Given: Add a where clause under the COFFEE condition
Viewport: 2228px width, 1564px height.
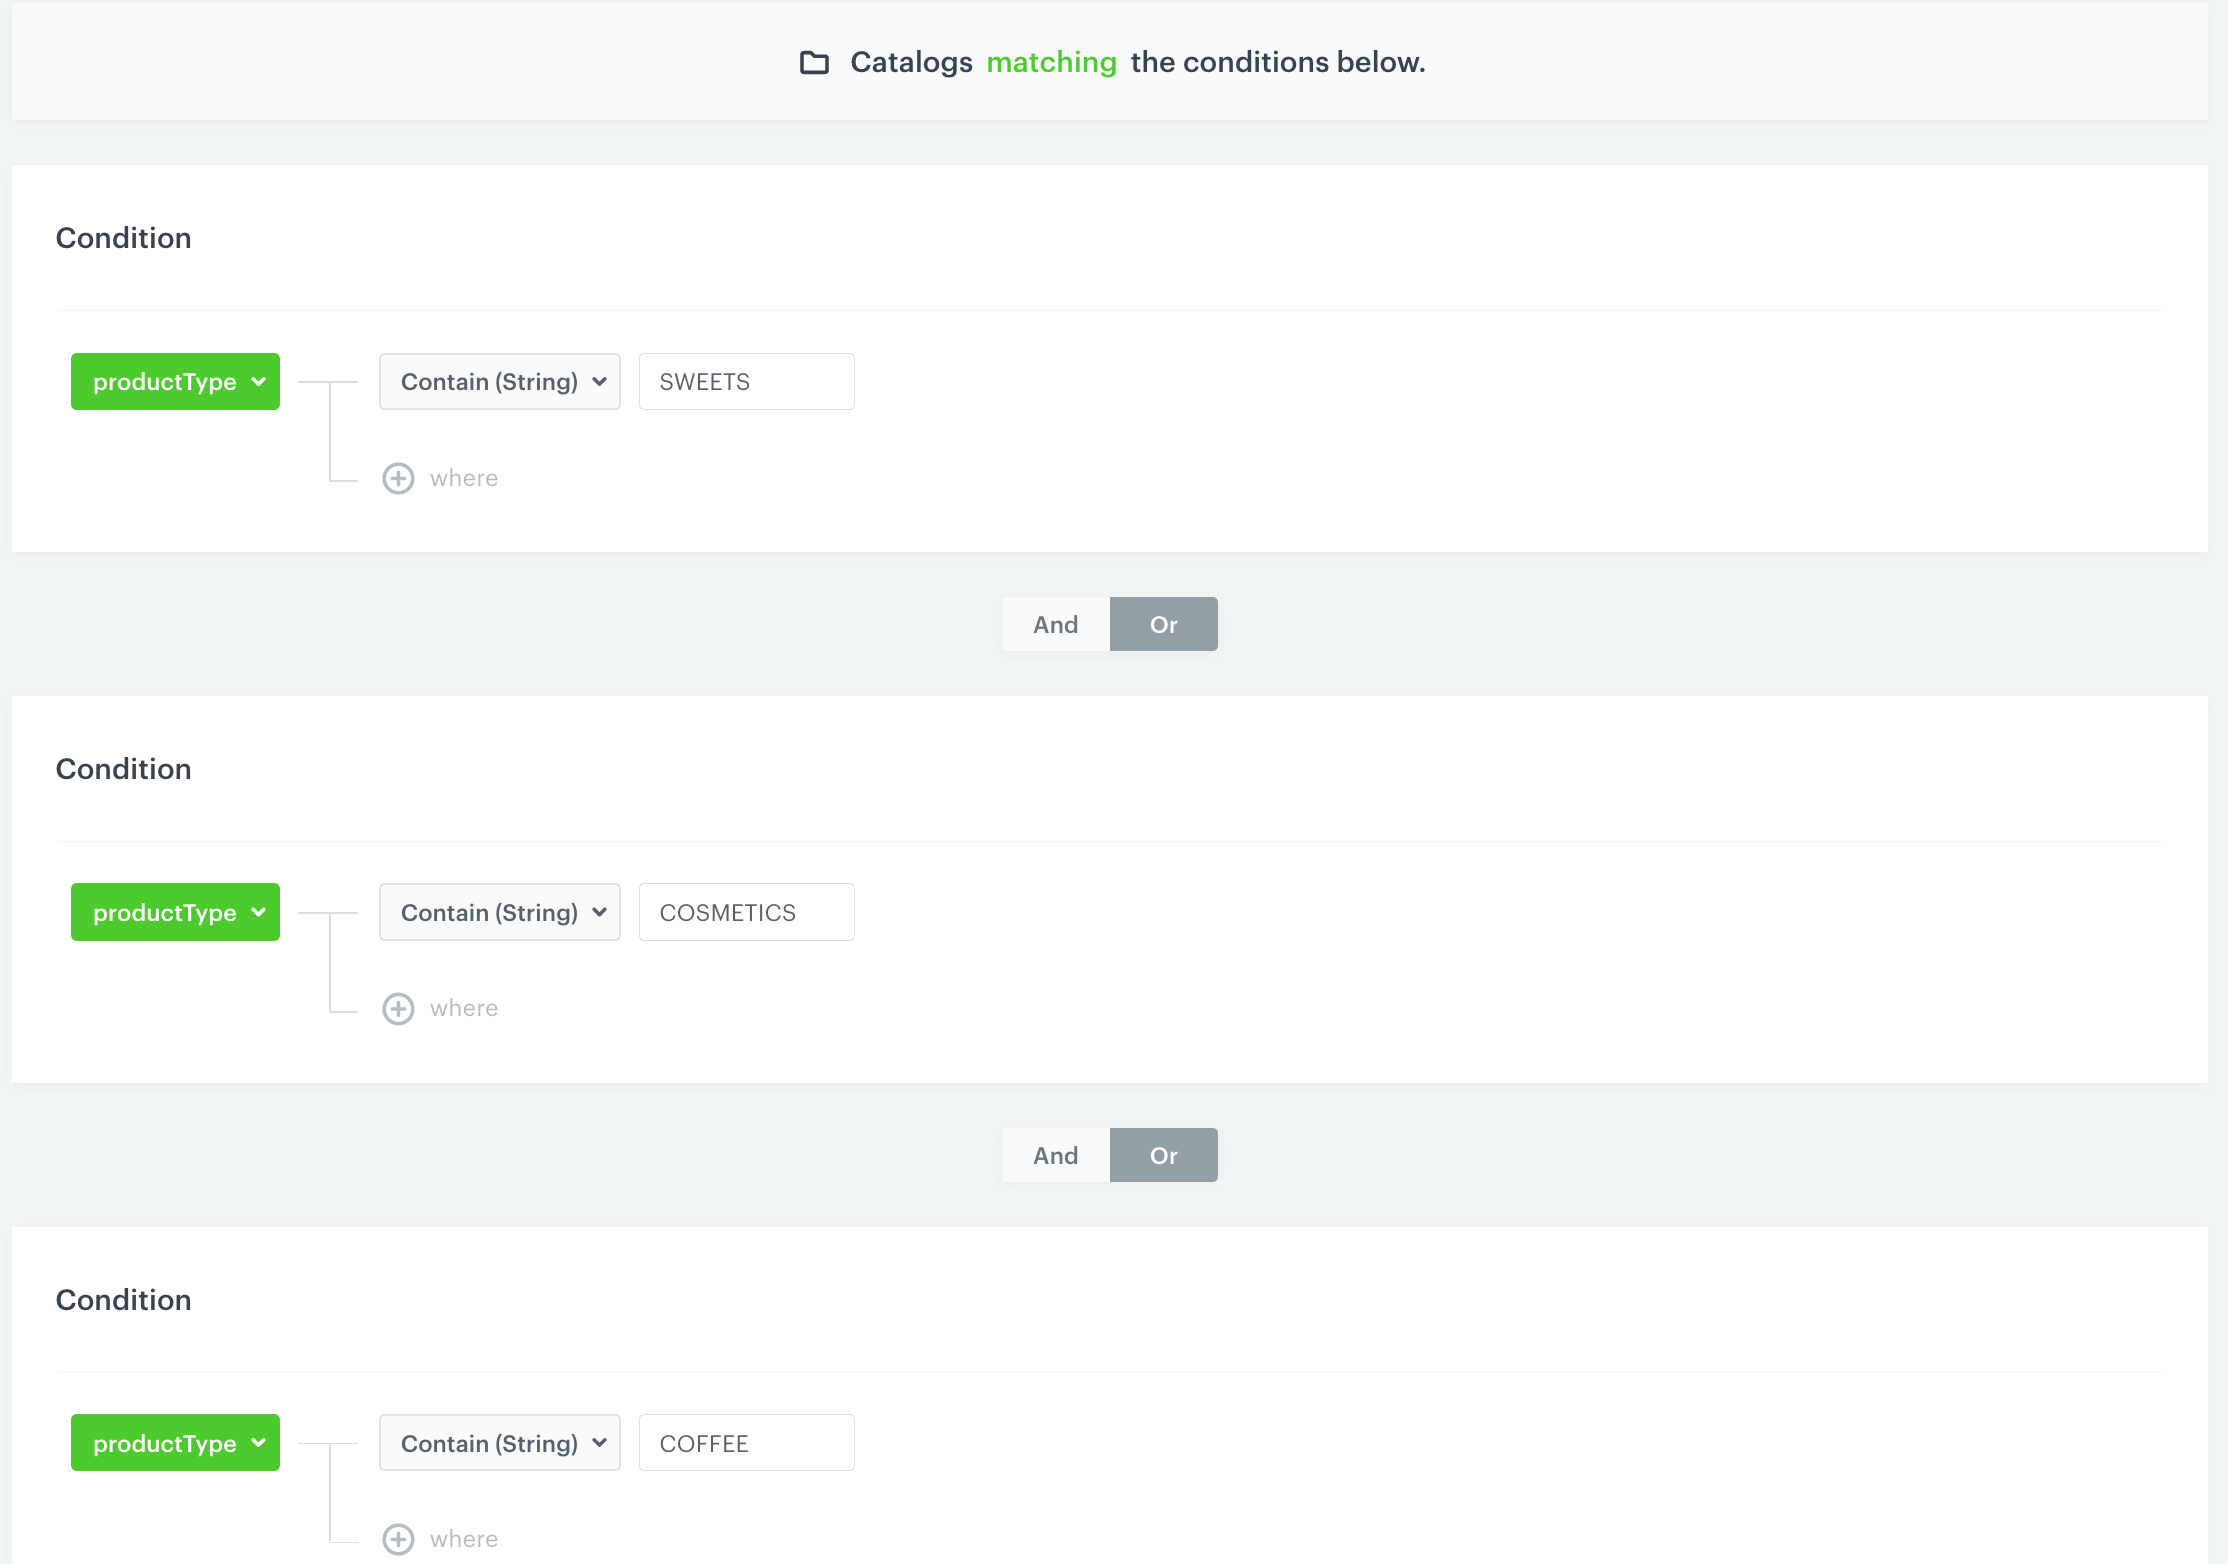Looking at the screenshot, I should pos(463,1539).
